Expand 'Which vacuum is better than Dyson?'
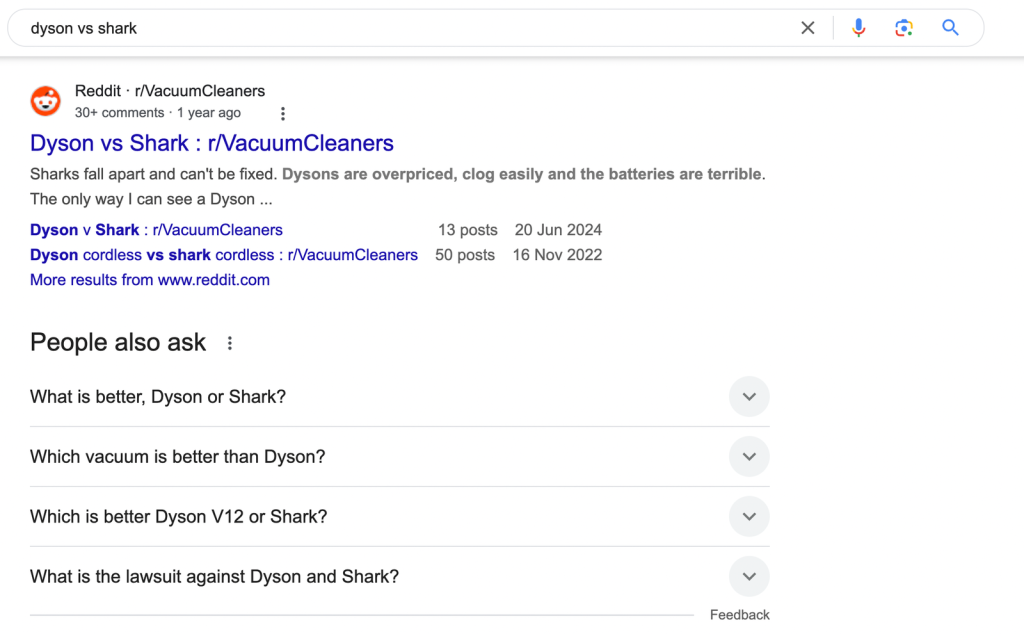The image size is (1024, 634). [x=749, y=457]
